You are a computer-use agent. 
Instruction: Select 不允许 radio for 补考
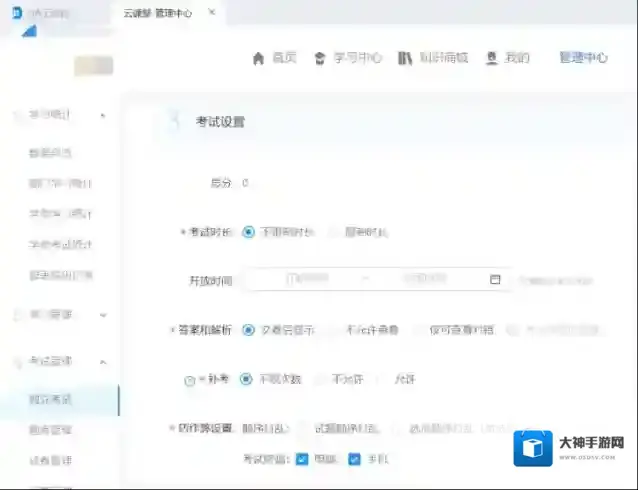tap(321, 379)
